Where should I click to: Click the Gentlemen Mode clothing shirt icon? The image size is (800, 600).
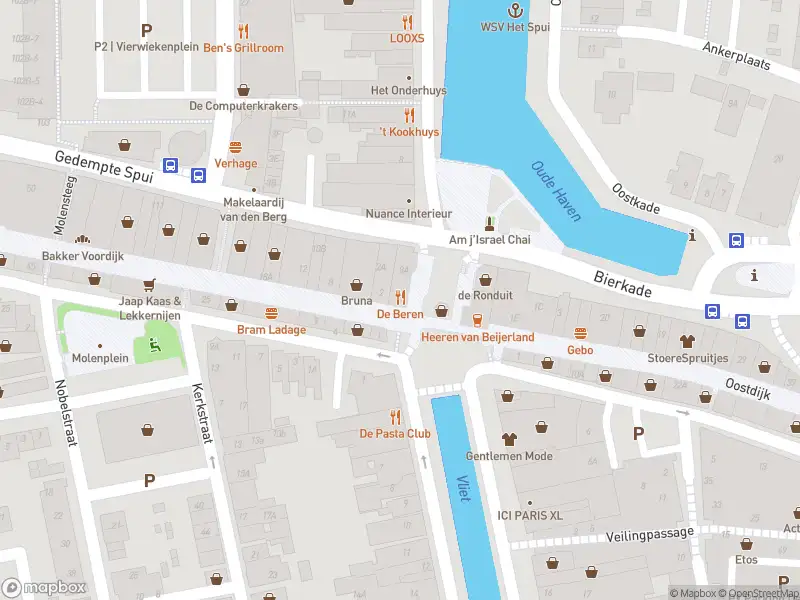[x=509, y=439]
